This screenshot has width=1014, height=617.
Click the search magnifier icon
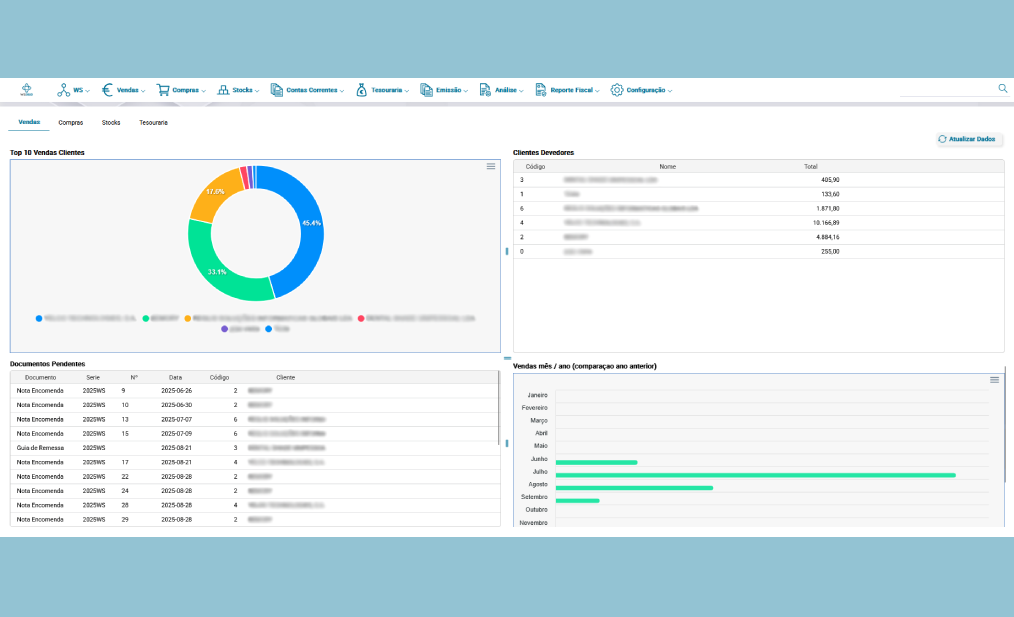[1003, 89]
